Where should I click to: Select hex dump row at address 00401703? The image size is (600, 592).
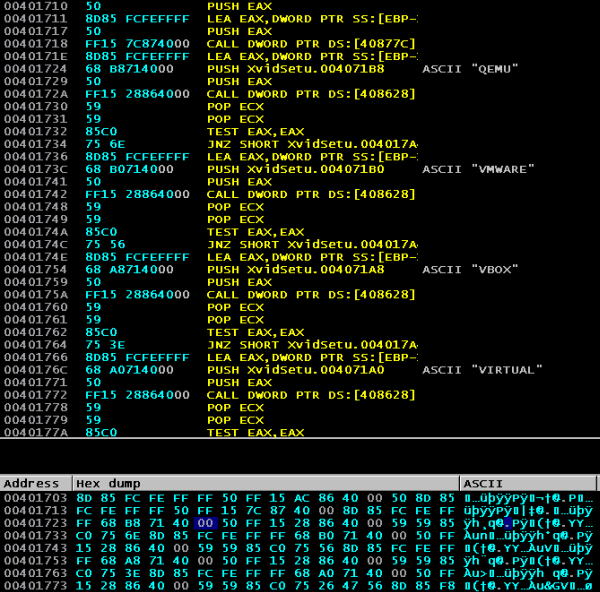(298, 498)
